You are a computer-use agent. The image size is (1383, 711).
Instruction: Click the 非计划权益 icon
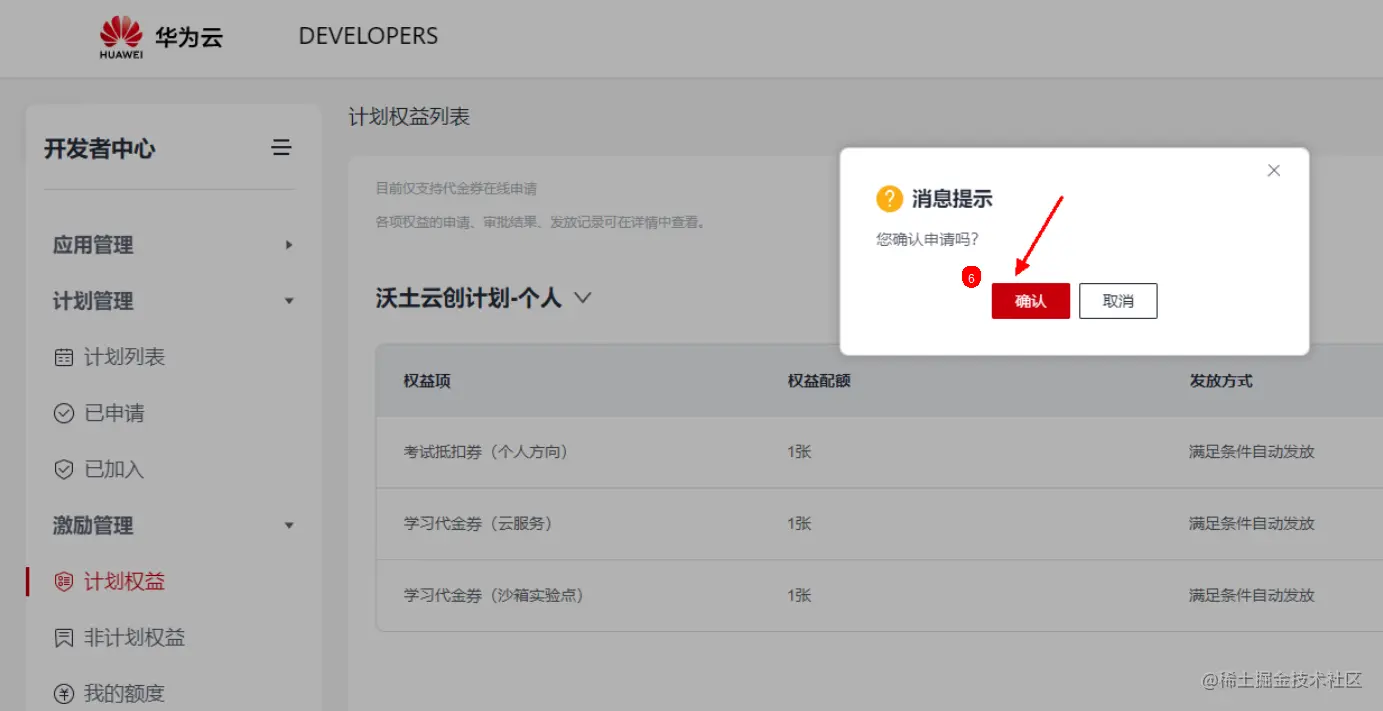coord(64,637)
